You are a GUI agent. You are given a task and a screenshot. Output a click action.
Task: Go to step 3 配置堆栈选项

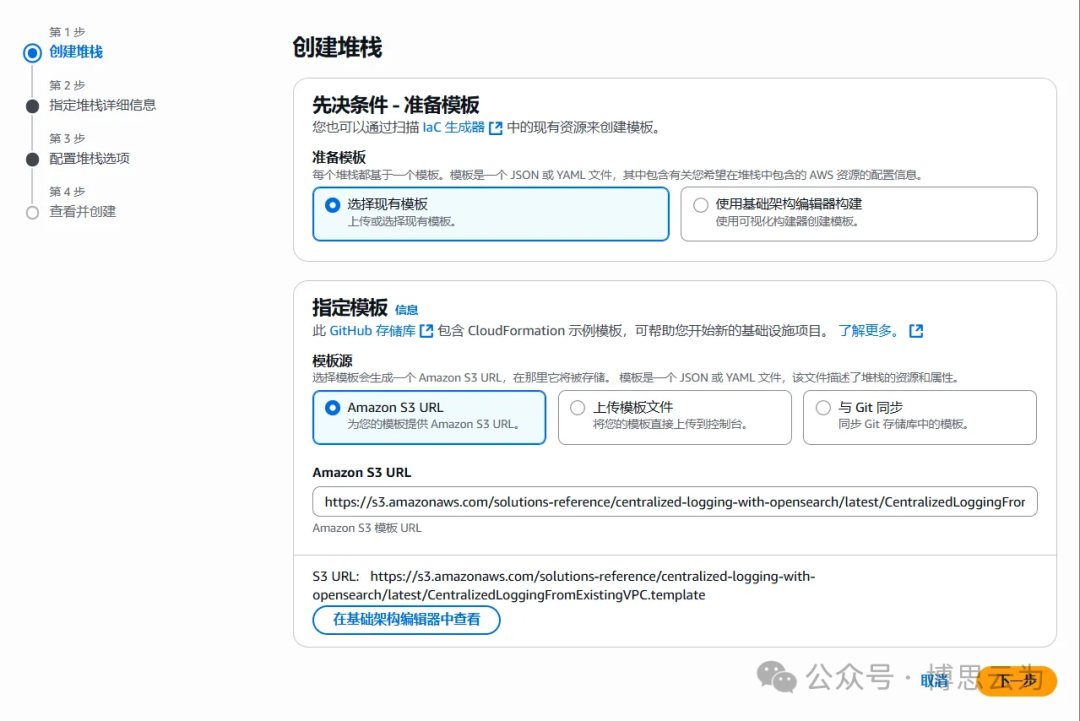coord(90,158)
